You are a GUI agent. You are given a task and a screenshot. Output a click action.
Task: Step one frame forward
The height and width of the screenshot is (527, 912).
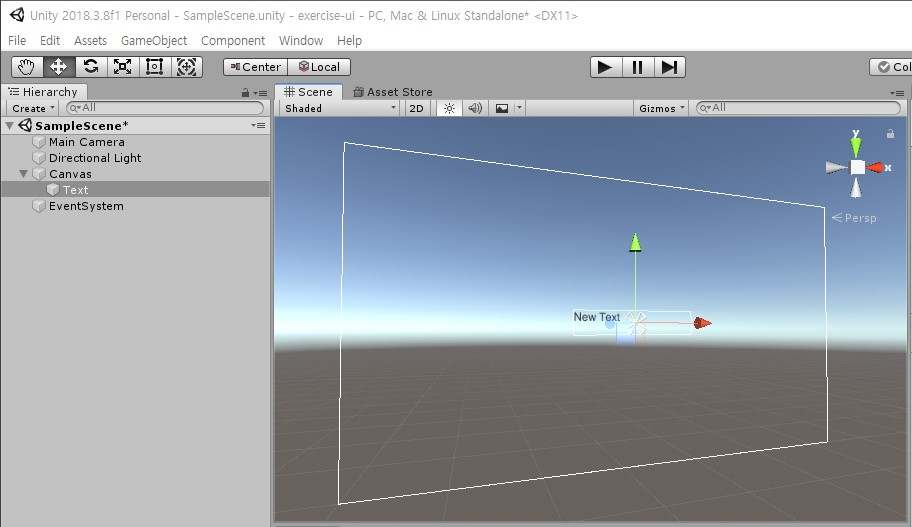669,67
